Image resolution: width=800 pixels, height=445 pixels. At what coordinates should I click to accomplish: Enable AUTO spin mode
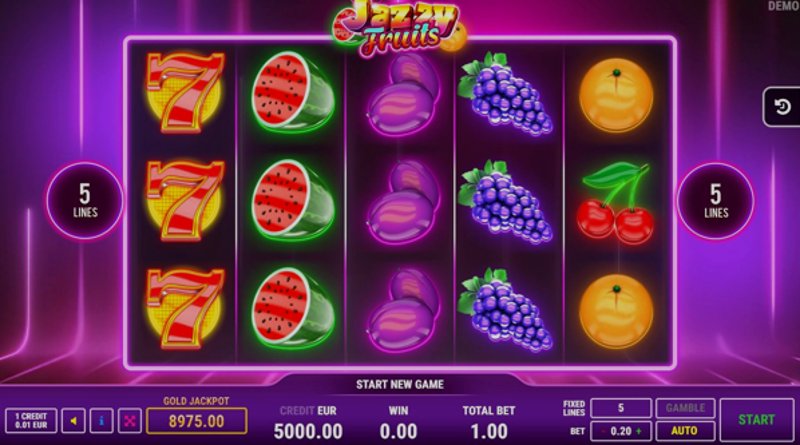click(x=685, y=431)
